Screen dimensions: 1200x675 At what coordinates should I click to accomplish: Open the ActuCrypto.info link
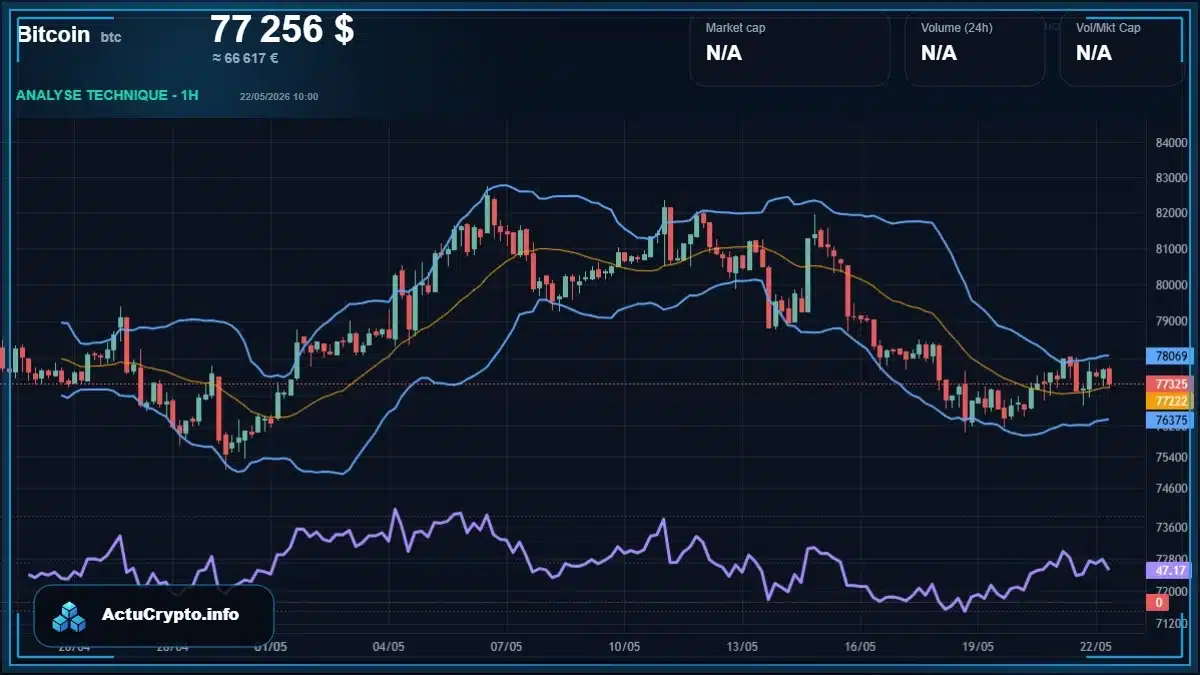point(170,615)
